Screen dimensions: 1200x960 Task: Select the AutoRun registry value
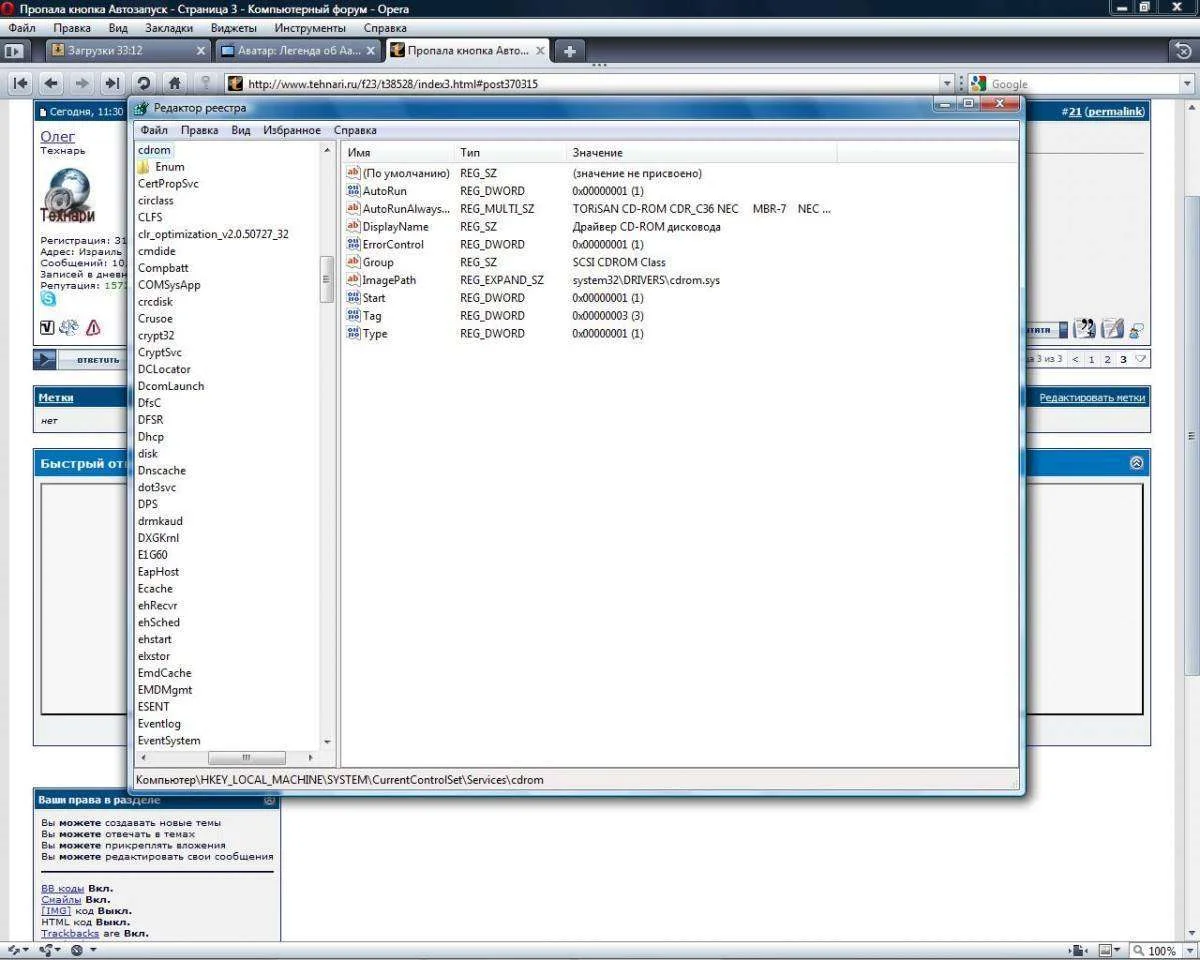coord(384,191)
